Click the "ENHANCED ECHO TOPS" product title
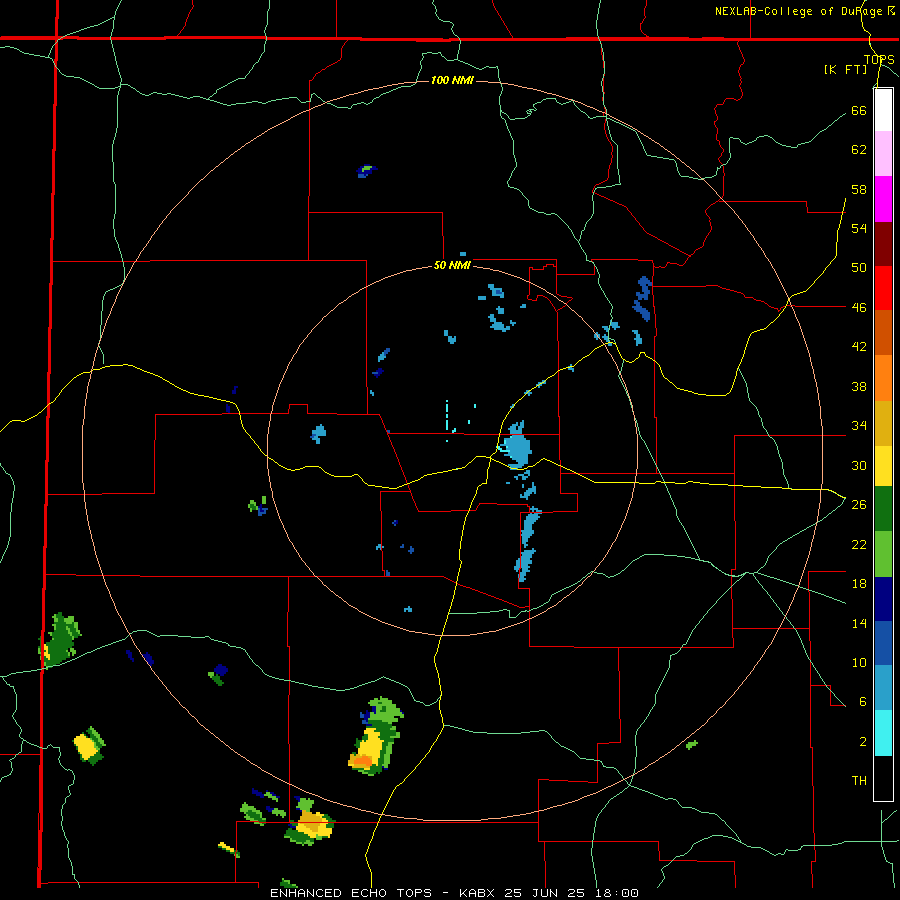 (351, 893)
